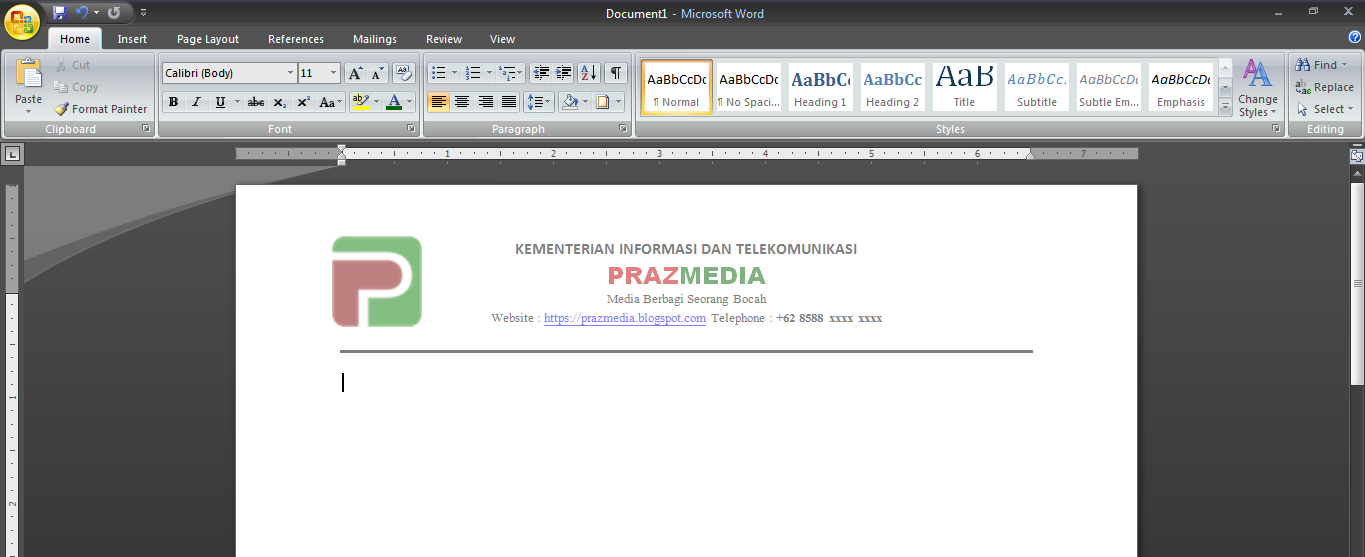Cut the selection
The width and height of the screenshot is (1365, 557).
point(72,65)
